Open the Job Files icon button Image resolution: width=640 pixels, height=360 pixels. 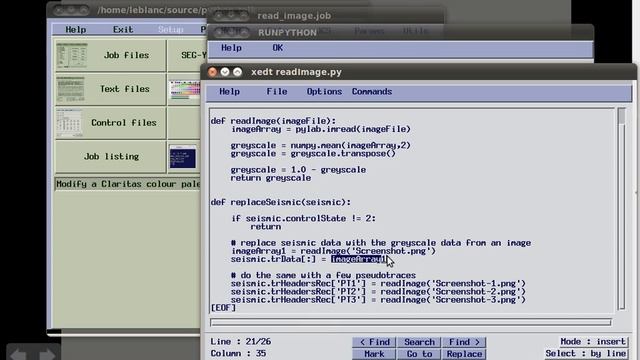click(x=71, y=55)
